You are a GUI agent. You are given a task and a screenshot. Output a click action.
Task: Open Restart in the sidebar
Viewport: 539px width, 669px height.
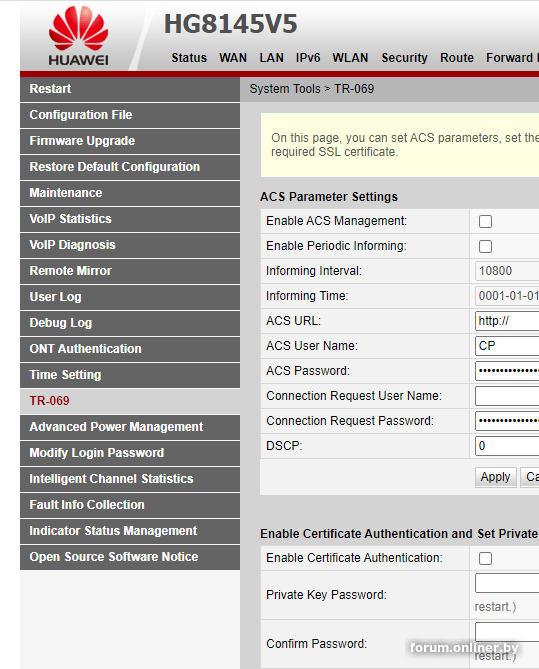point(130,89)
